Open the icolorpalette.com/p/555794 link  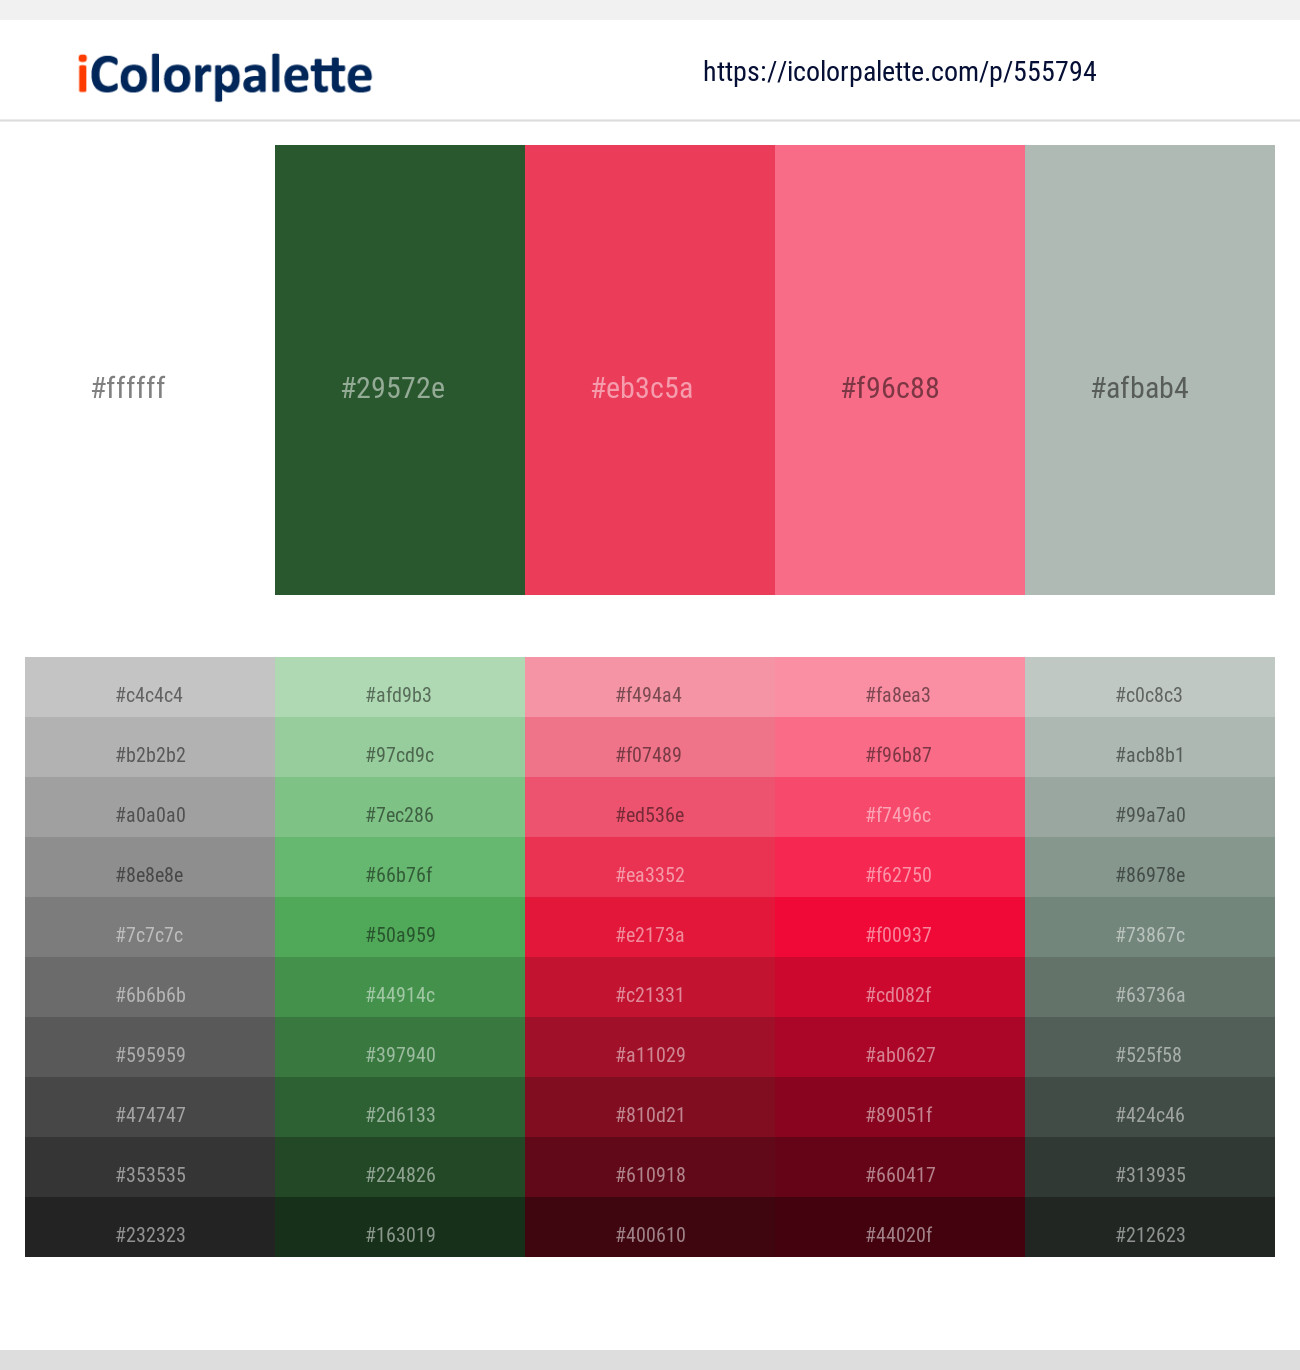(x=899, y=72)
